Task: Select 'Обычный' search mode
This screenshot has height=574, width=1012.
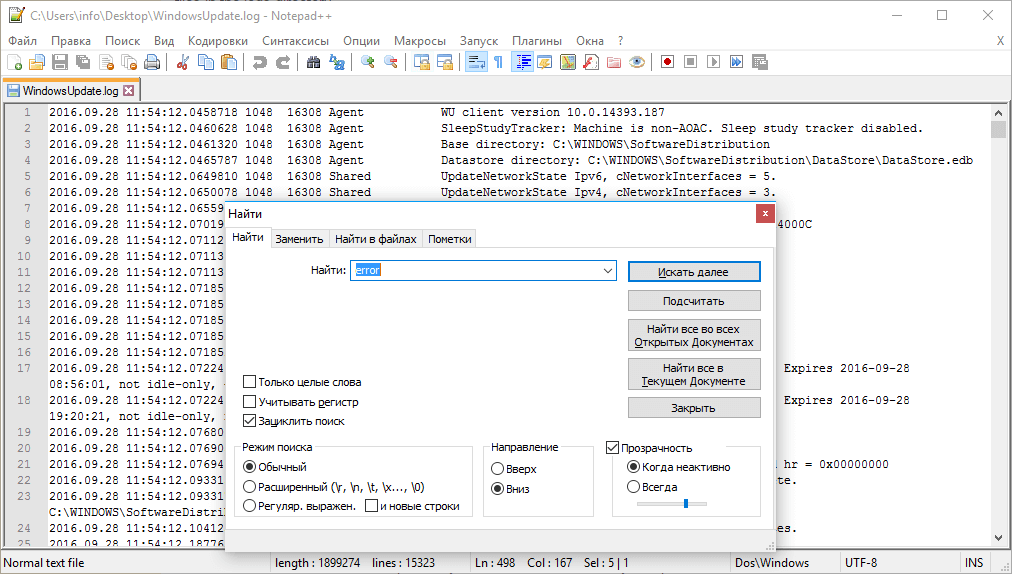Action: (x=249, y=467)
